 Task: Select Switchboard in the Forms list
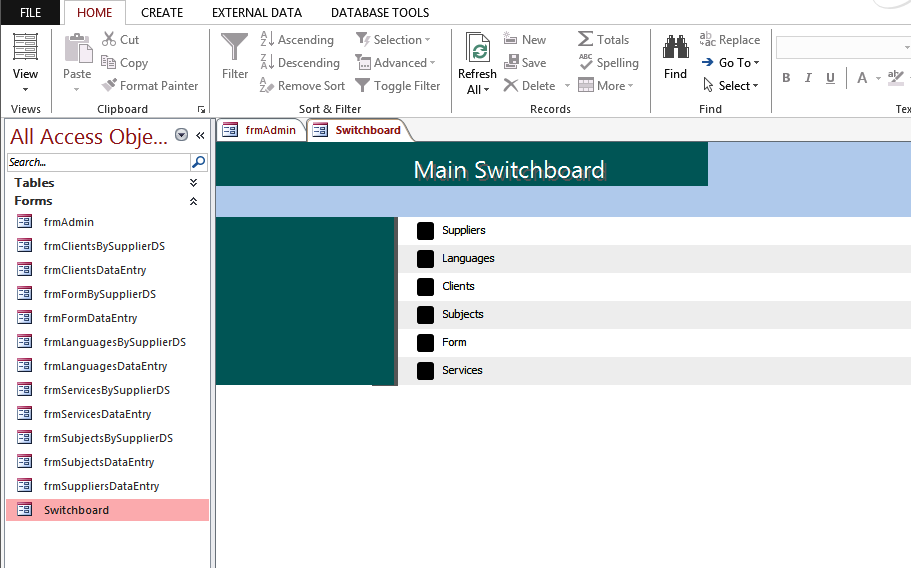point(107,510)
